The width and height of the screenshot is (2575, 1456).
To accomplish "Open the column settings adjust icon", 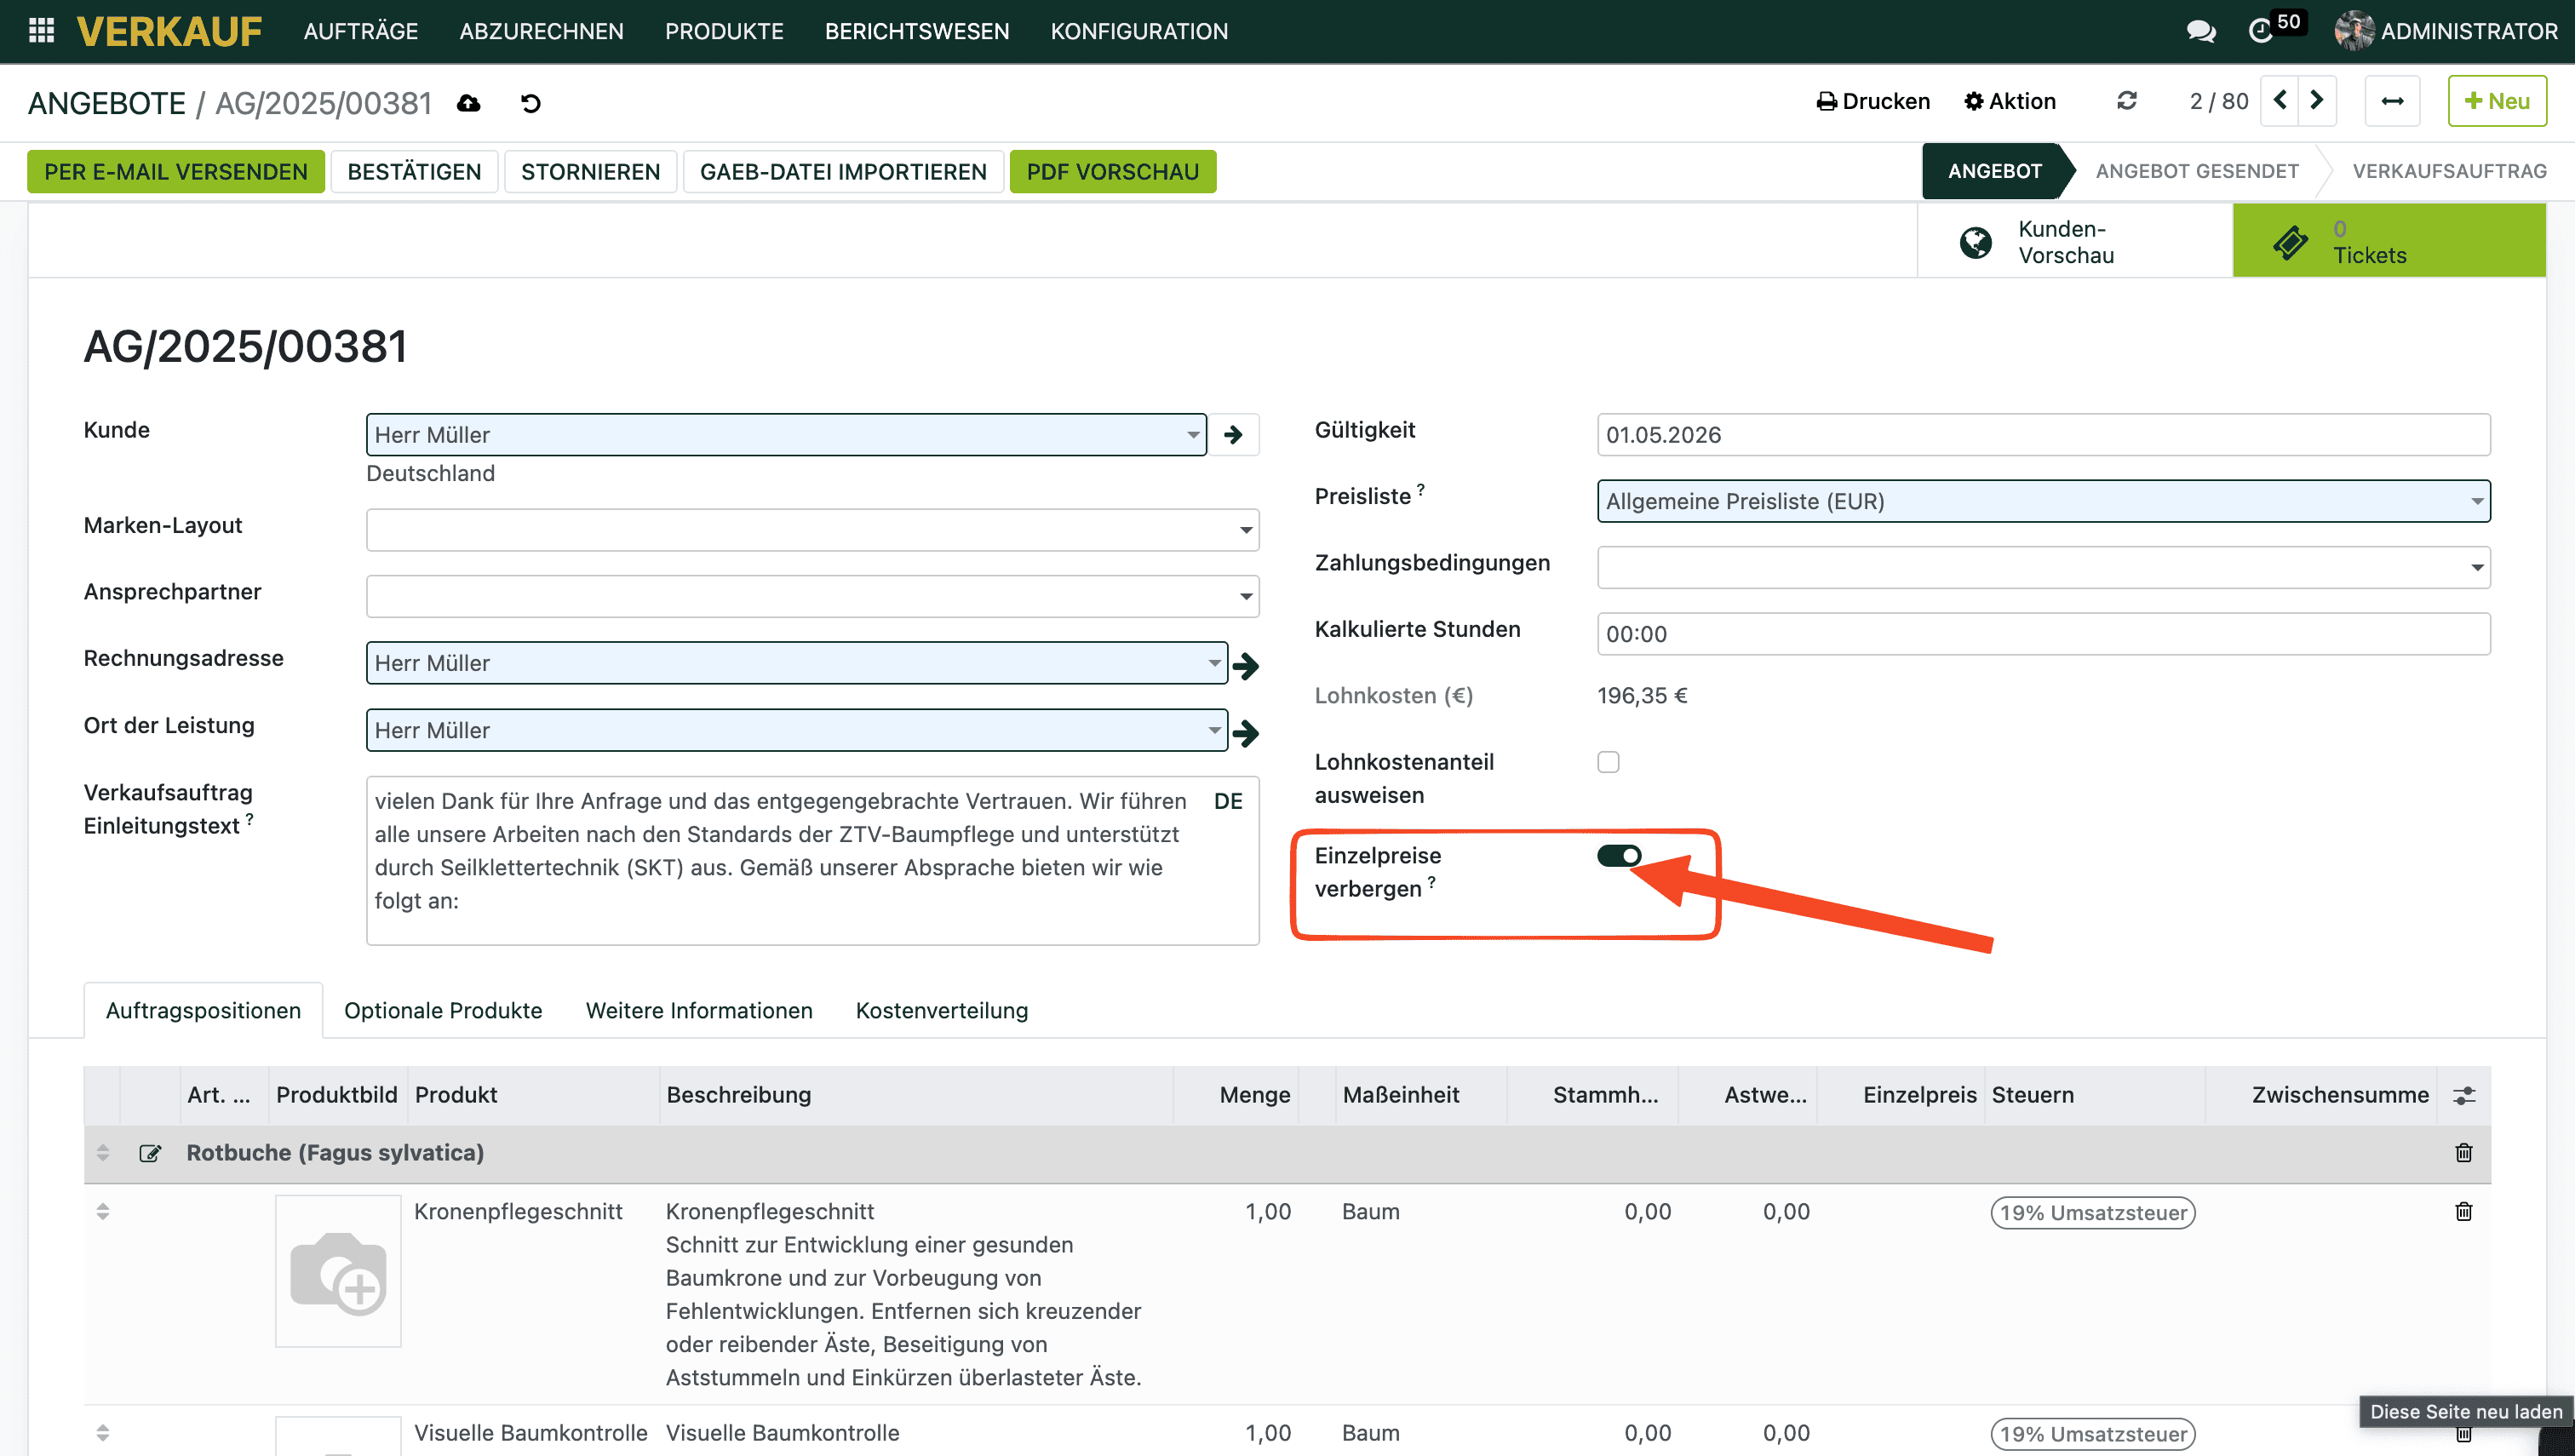I will 2463,1095.
